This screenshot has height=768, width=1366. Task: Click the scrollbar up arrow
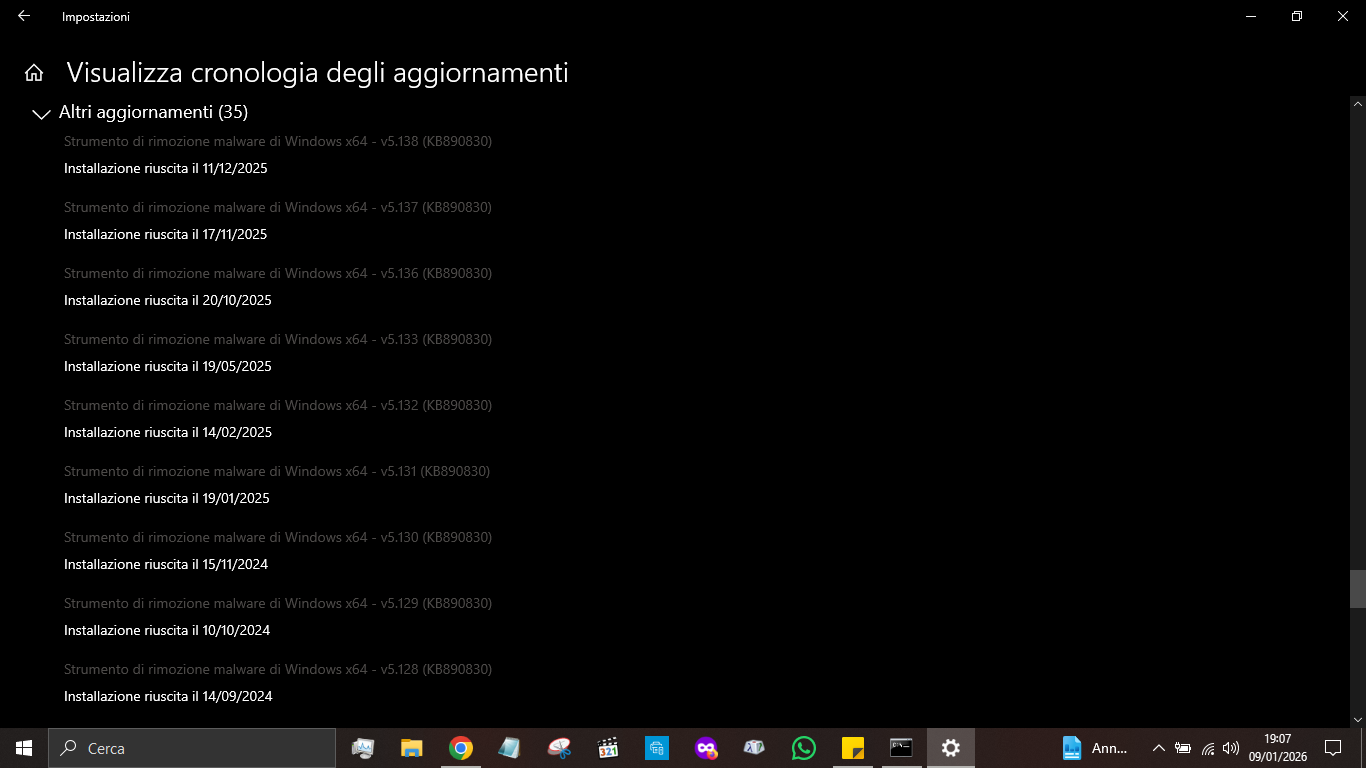coord(1357,103)
